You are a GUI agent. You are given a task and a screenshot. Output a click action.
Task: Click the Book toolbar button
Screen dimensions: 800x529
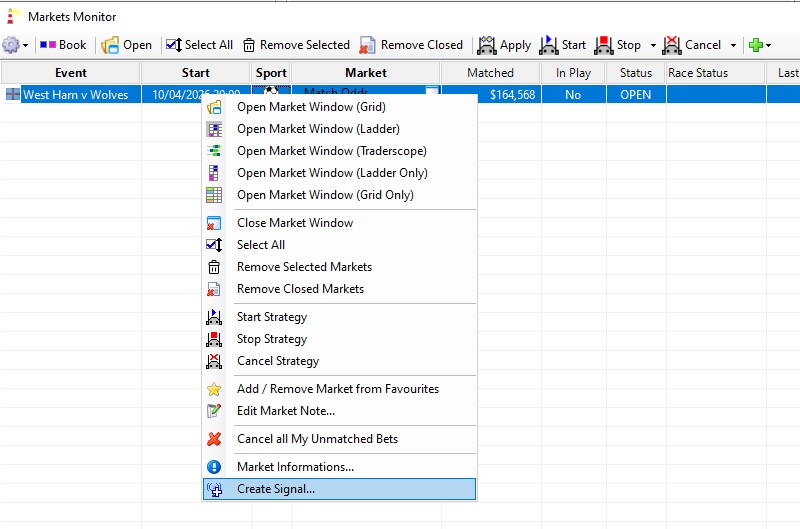[x=63, y=45]
